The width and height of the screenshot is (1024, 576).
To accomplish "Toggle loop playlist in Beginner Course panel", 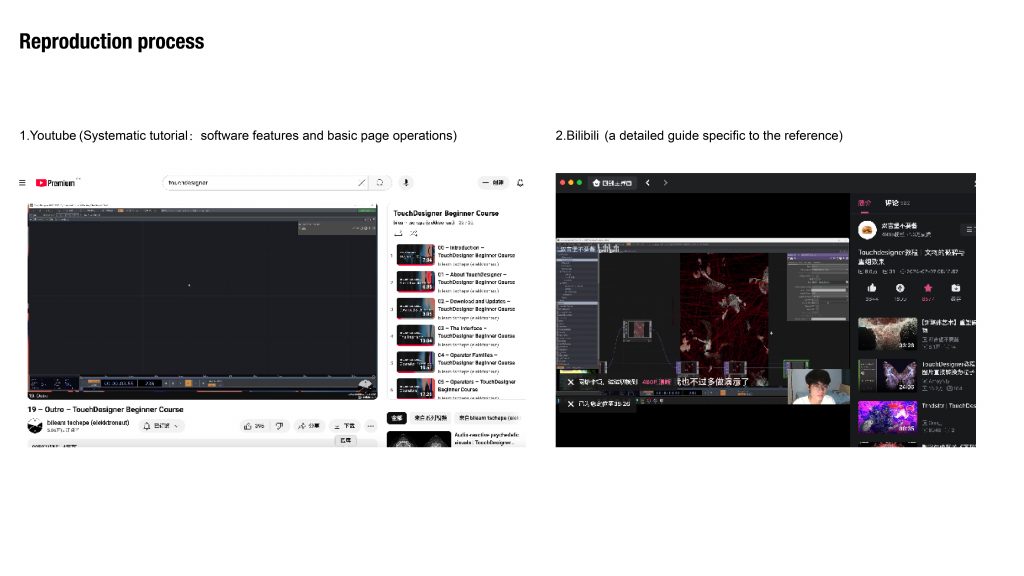I will [398, 233].
